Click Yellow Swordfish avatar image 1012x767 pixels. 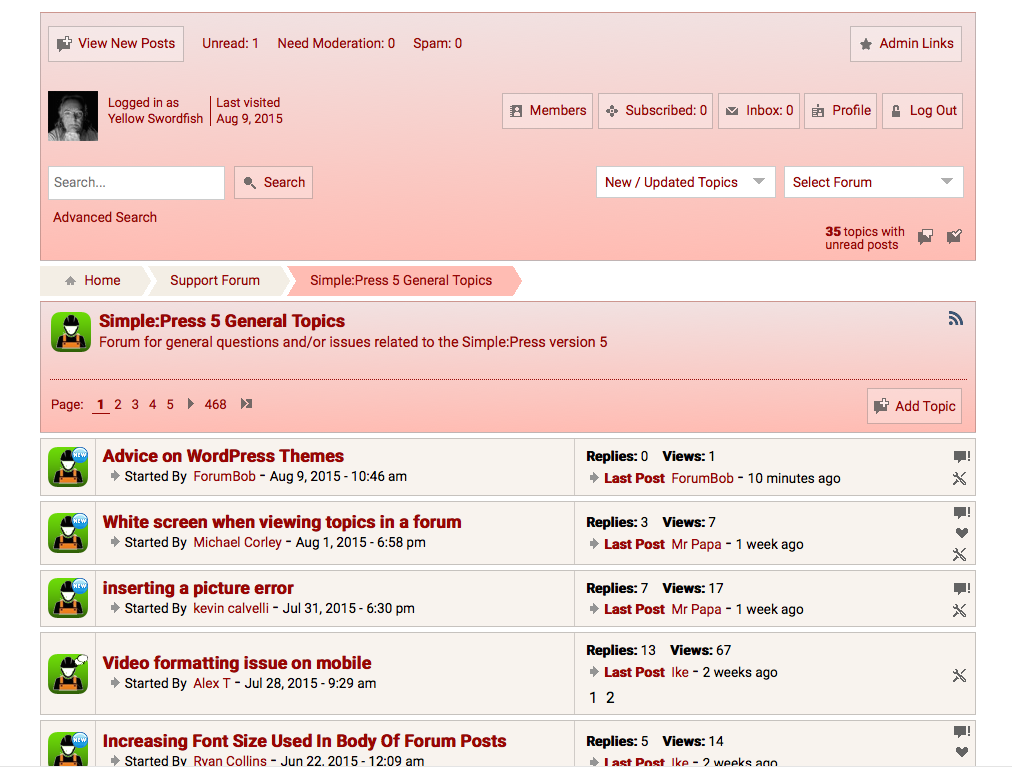73,116
